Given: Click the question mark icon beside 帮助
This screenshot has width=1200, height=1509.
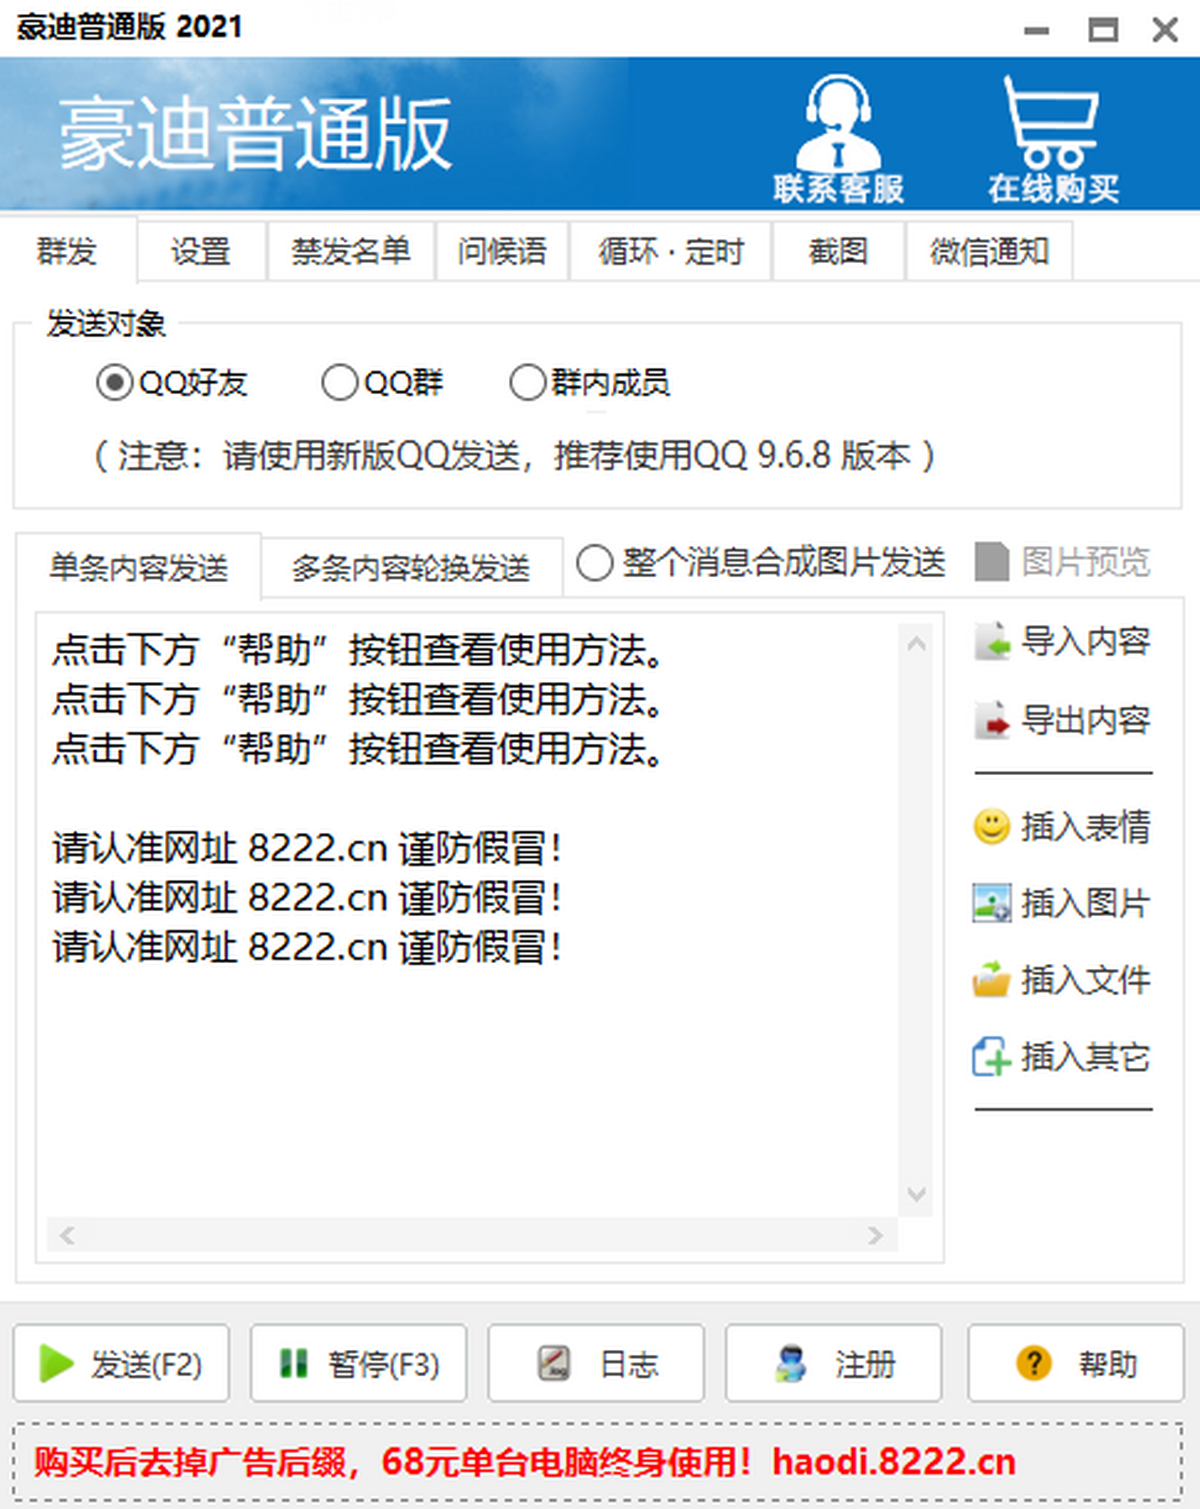Looking at the screenshot, I should (1034, 1363).
